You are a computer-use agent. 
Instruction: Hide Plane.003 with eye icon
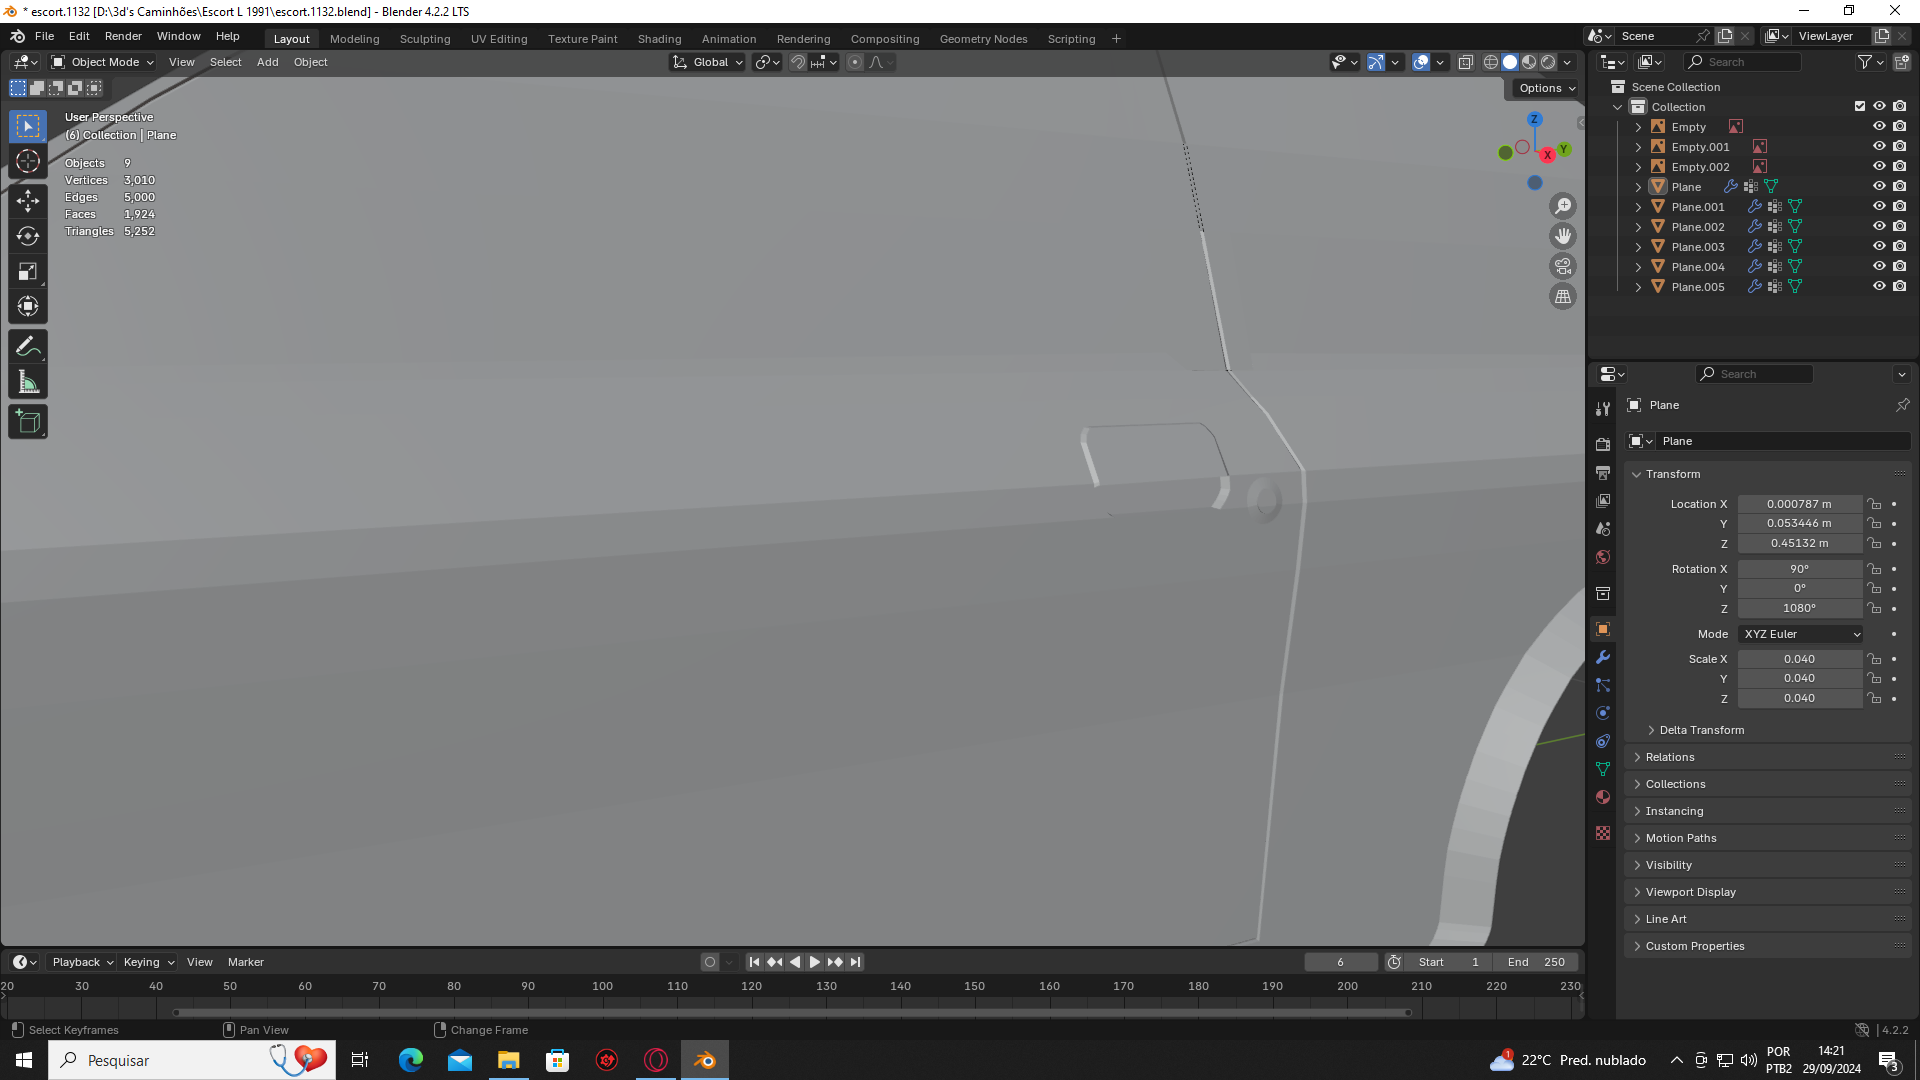pyautogui.click(x=1879, y=246)
